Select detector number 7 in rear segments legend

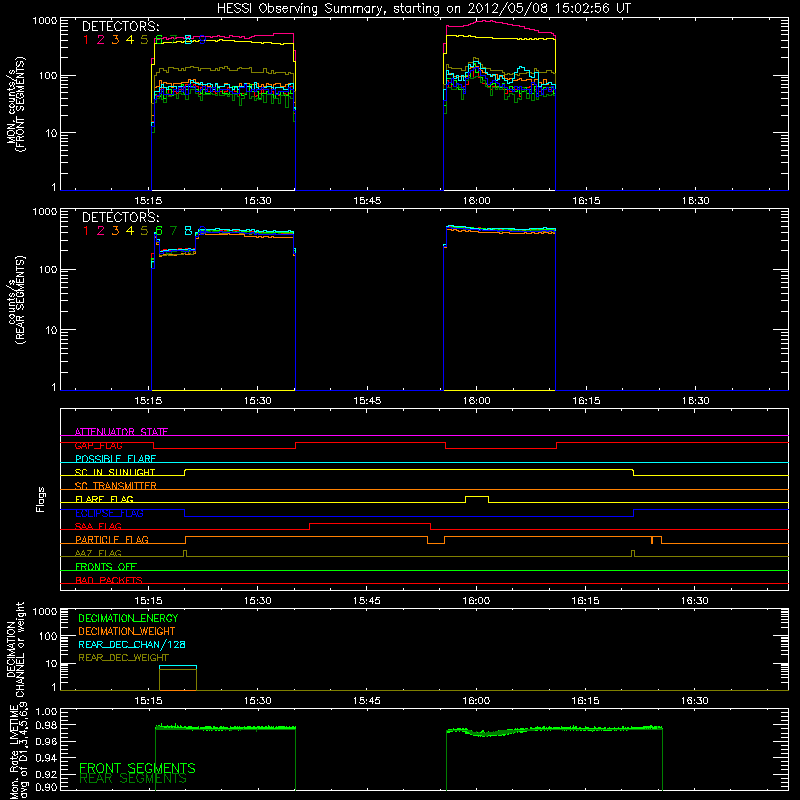[173, 231]
